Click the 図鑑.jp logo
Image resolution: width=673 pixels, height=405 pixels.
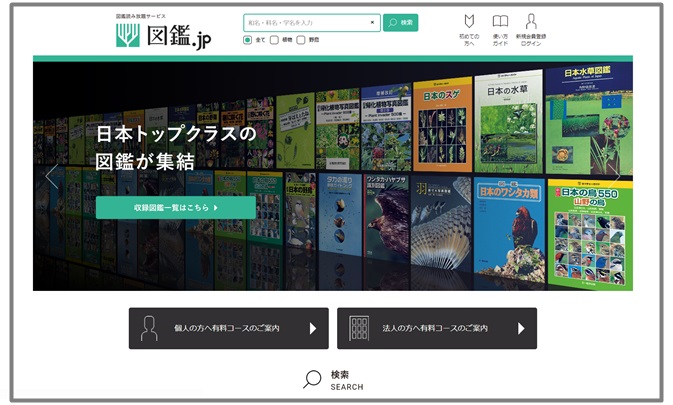[164, 35]
